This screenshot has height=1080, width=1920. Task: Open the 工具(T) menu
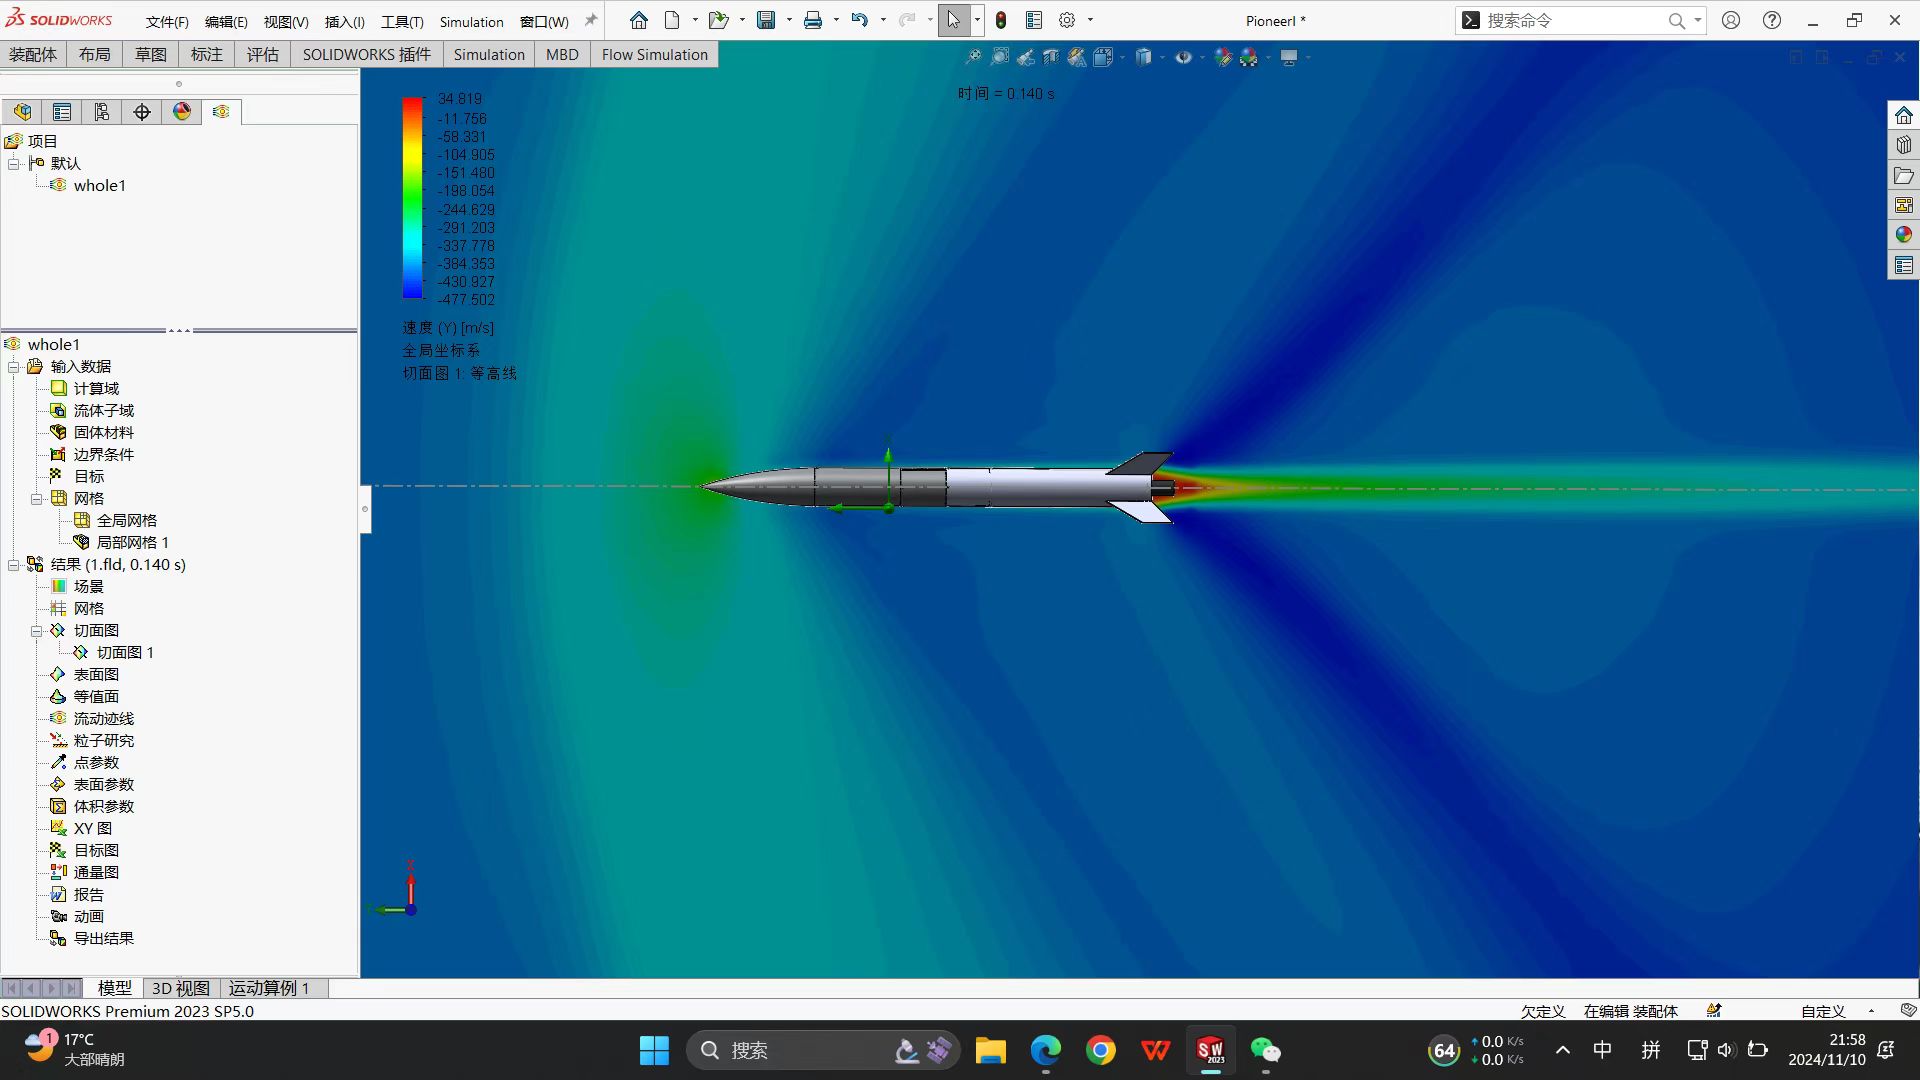(x=402, y=21)
